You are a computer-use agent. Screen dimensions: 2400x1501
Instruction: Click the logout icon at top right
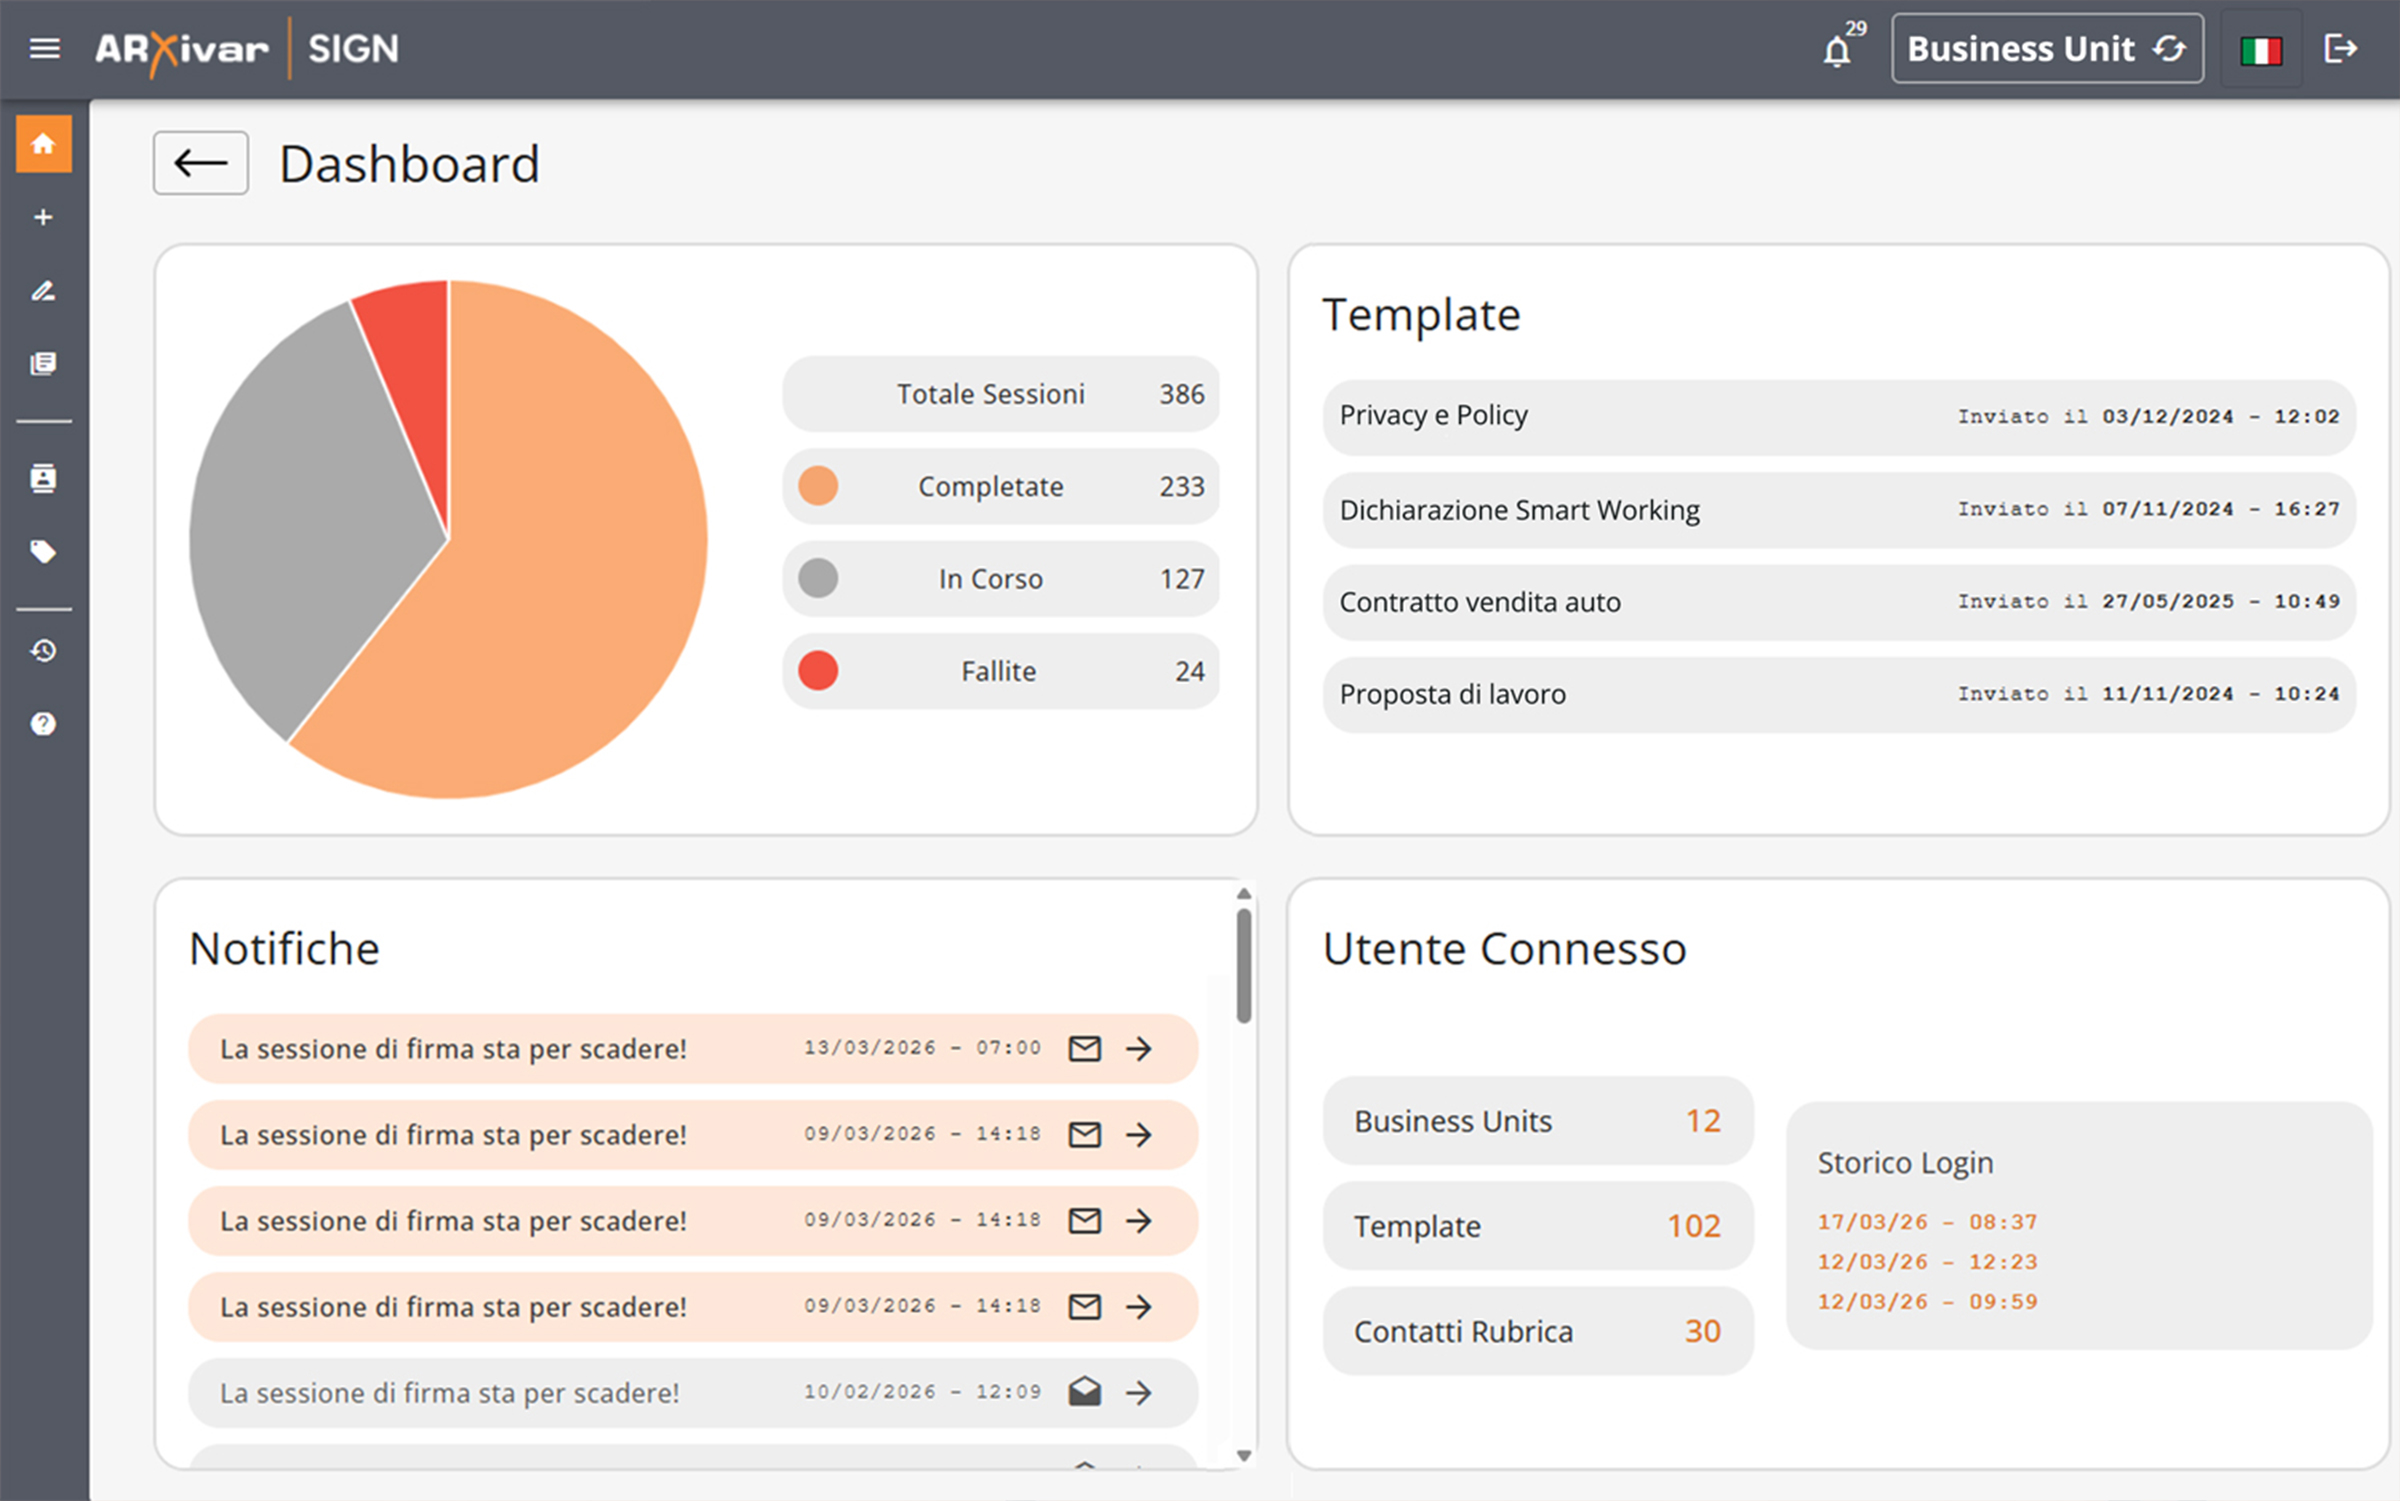pyautogui.click(x=2340, y=48)
